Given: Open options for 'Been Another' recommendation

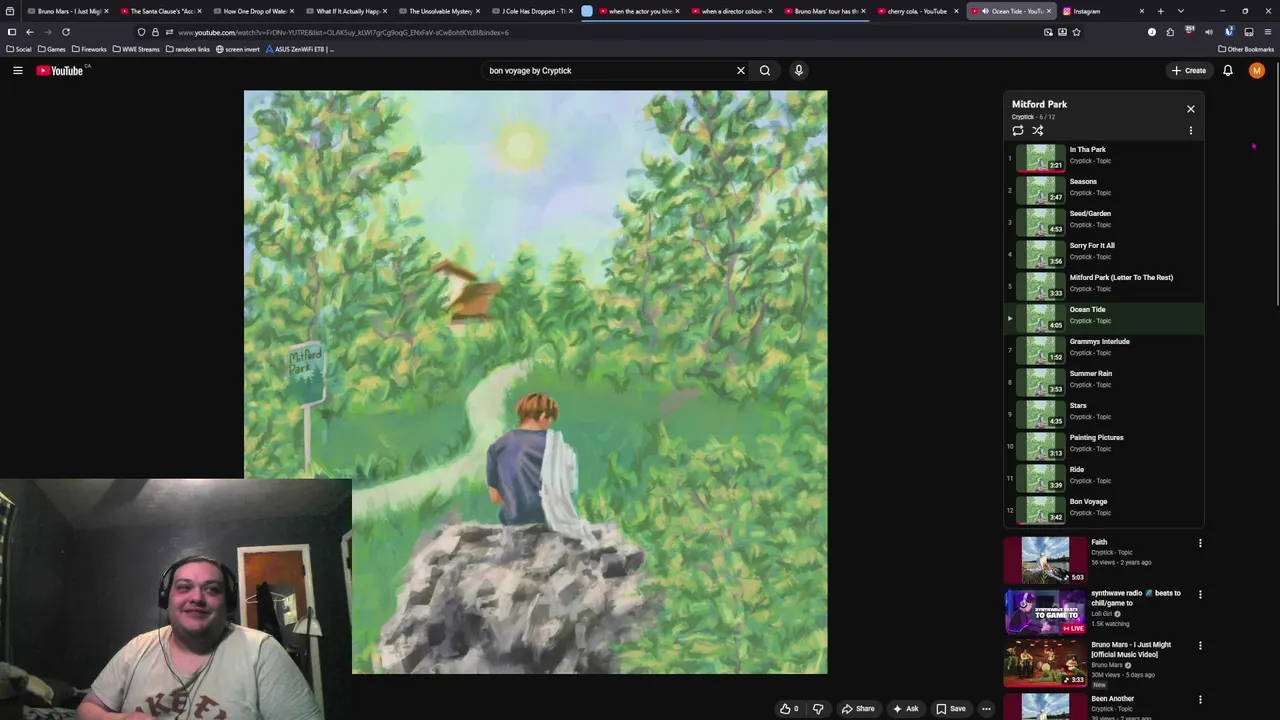Looking at the screenshot, I should pyautogui.click(x=1200, y=700).
